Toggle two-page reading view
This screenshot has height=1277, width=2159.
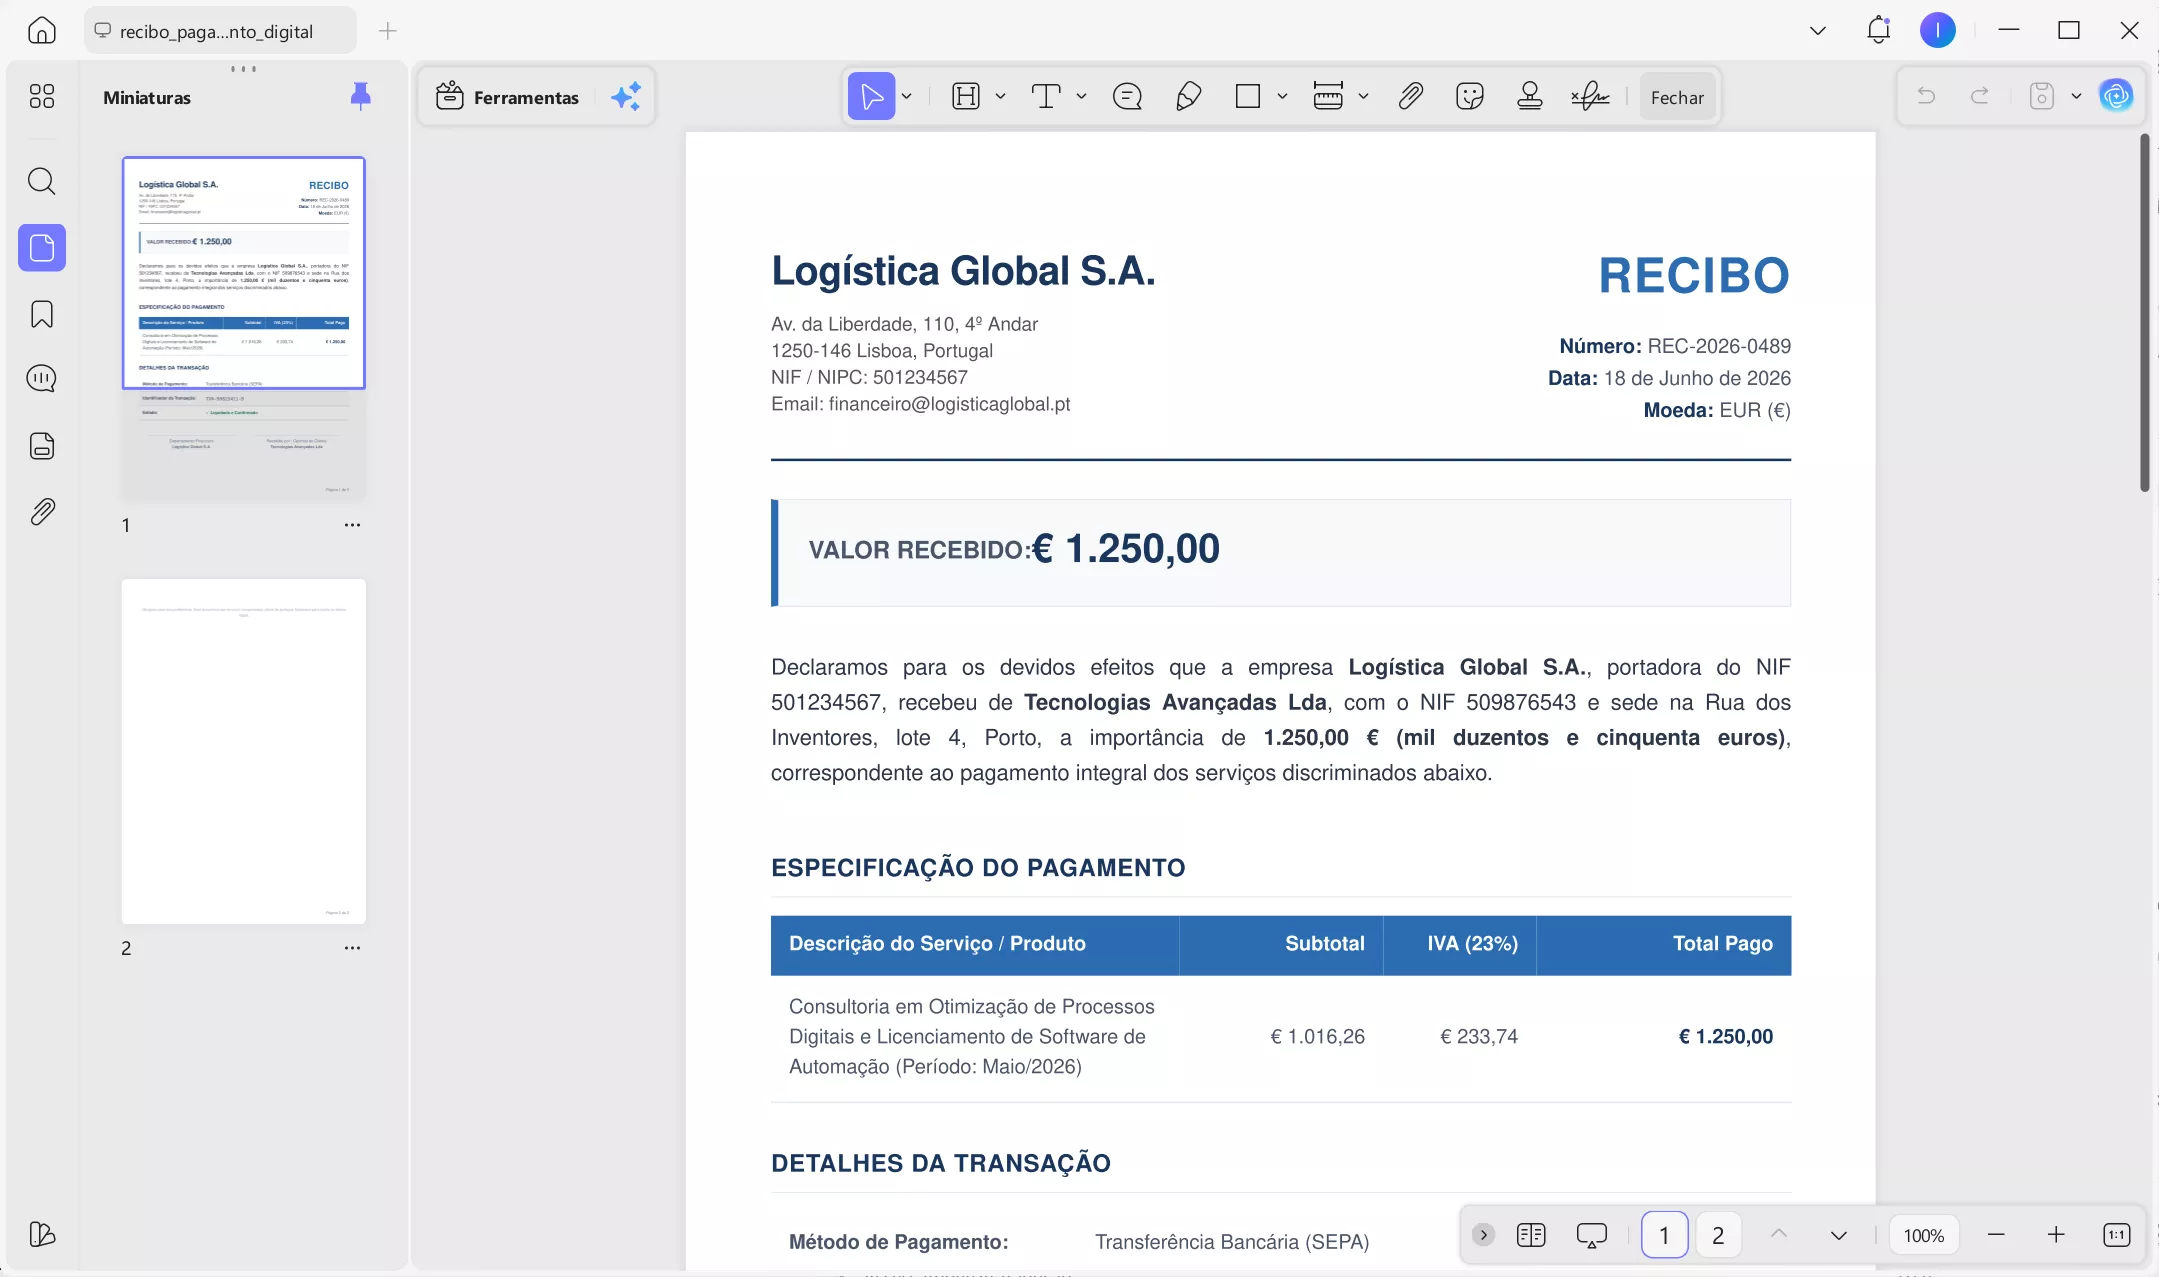(x=1531, y=1235)
